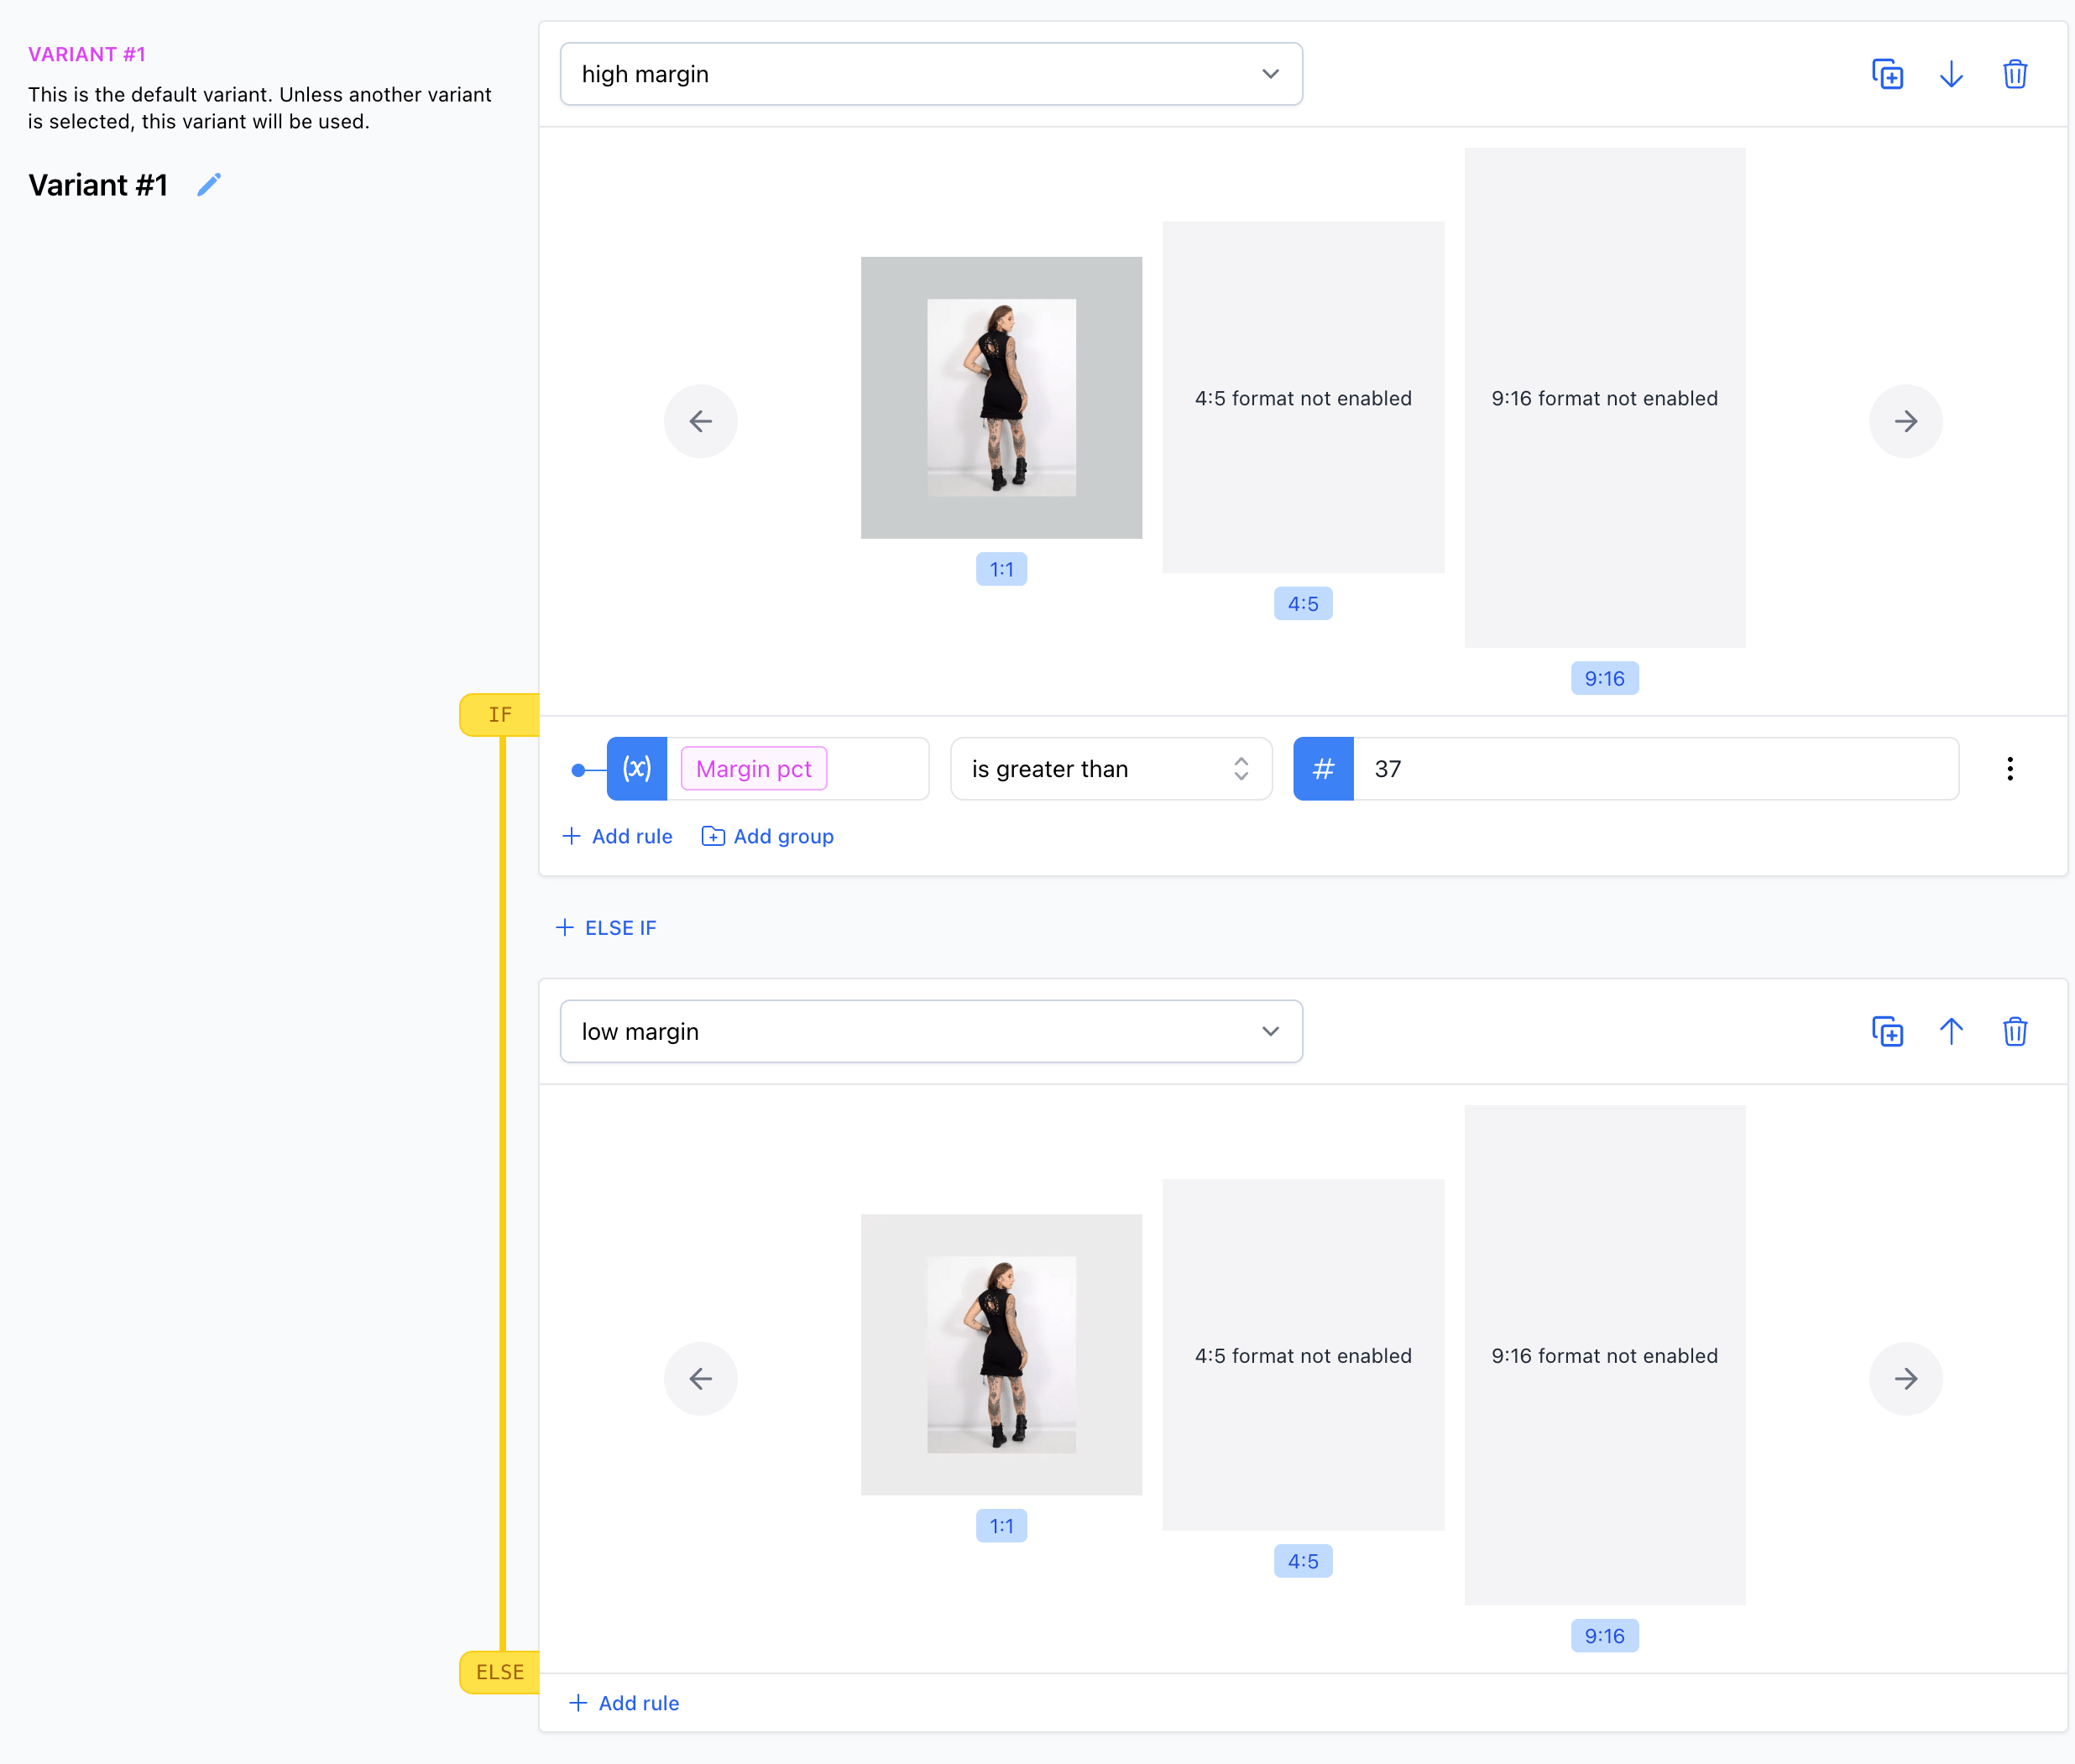Duplicate the high margin variation
The image size is (2075, 1764).
[1888, 73]
